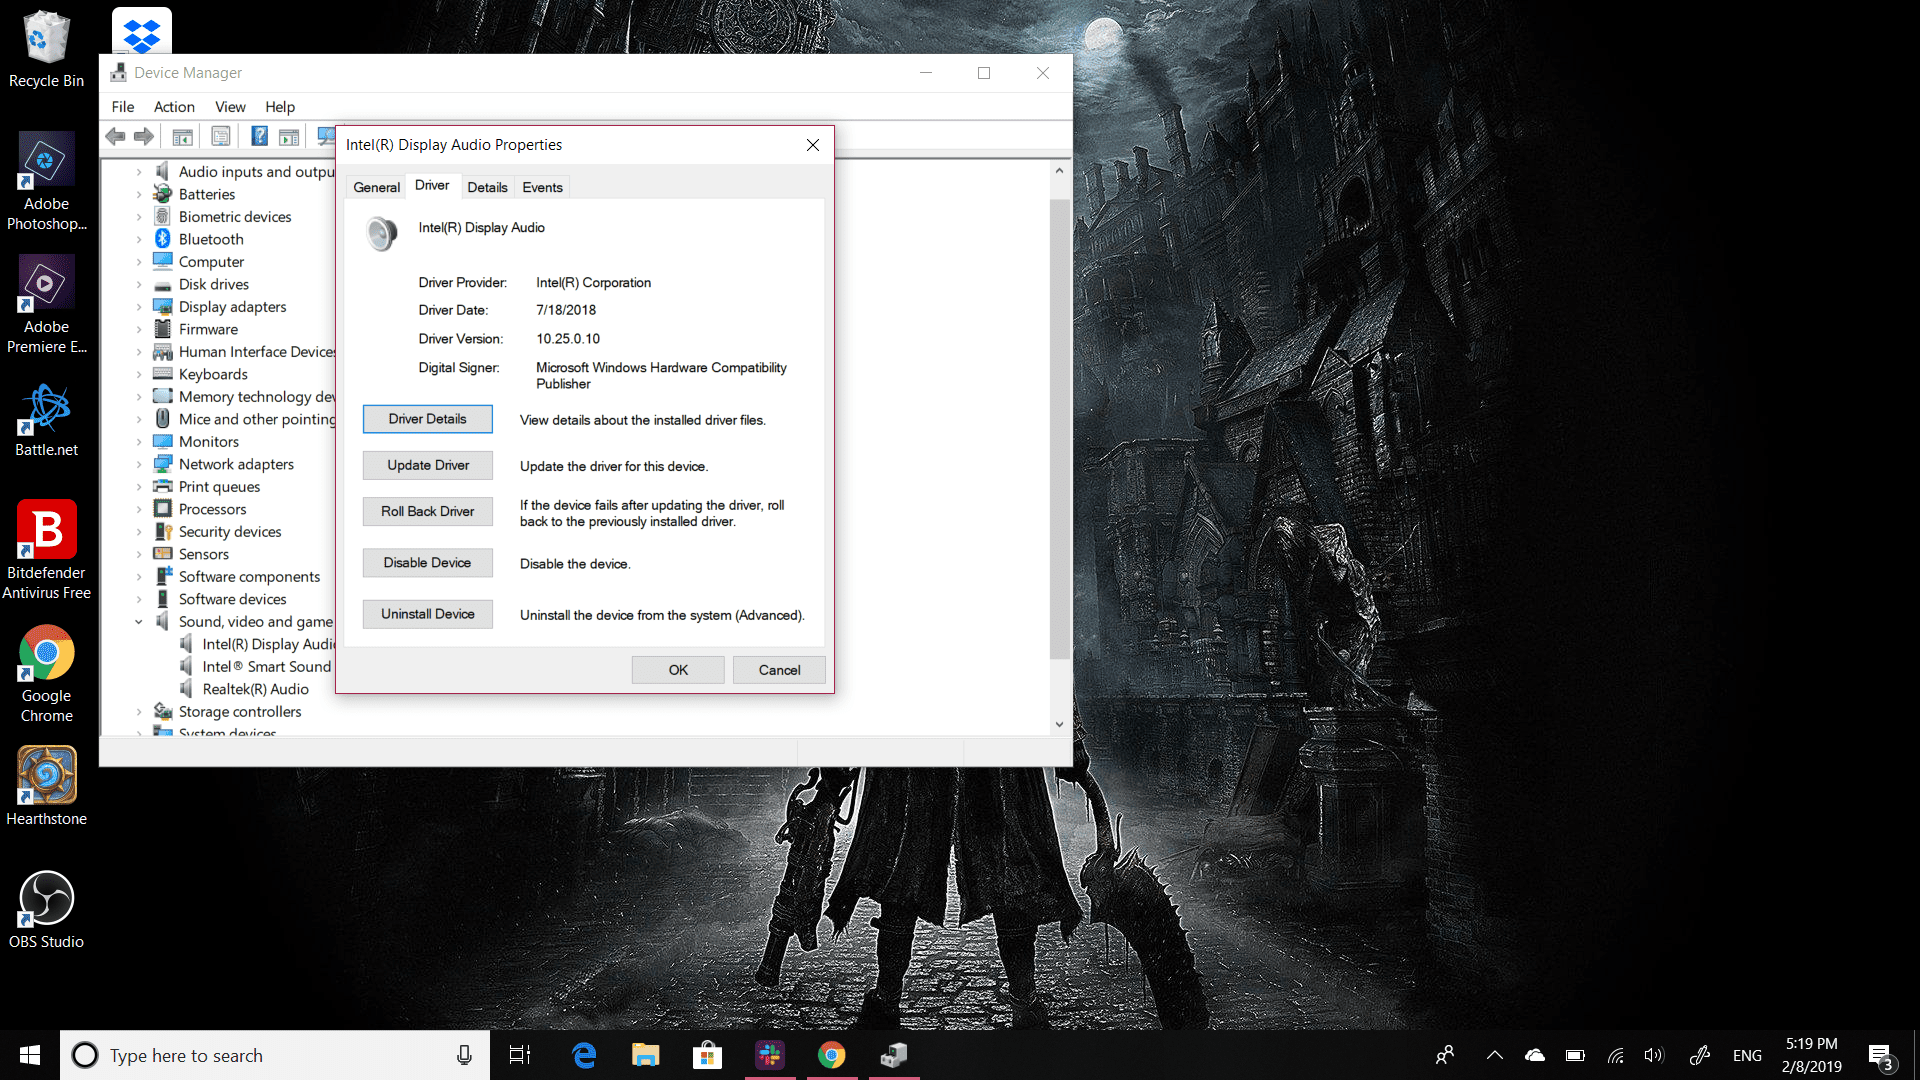Viewport: 1920px width, 1080px height.
Task: Click OK in the properties dialog
Action: coord(678,670)
